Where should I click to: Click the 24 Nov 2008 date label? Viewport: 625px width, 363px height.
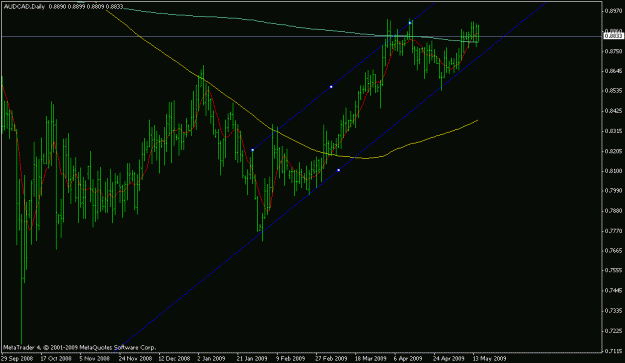click(x=135, y=358)
